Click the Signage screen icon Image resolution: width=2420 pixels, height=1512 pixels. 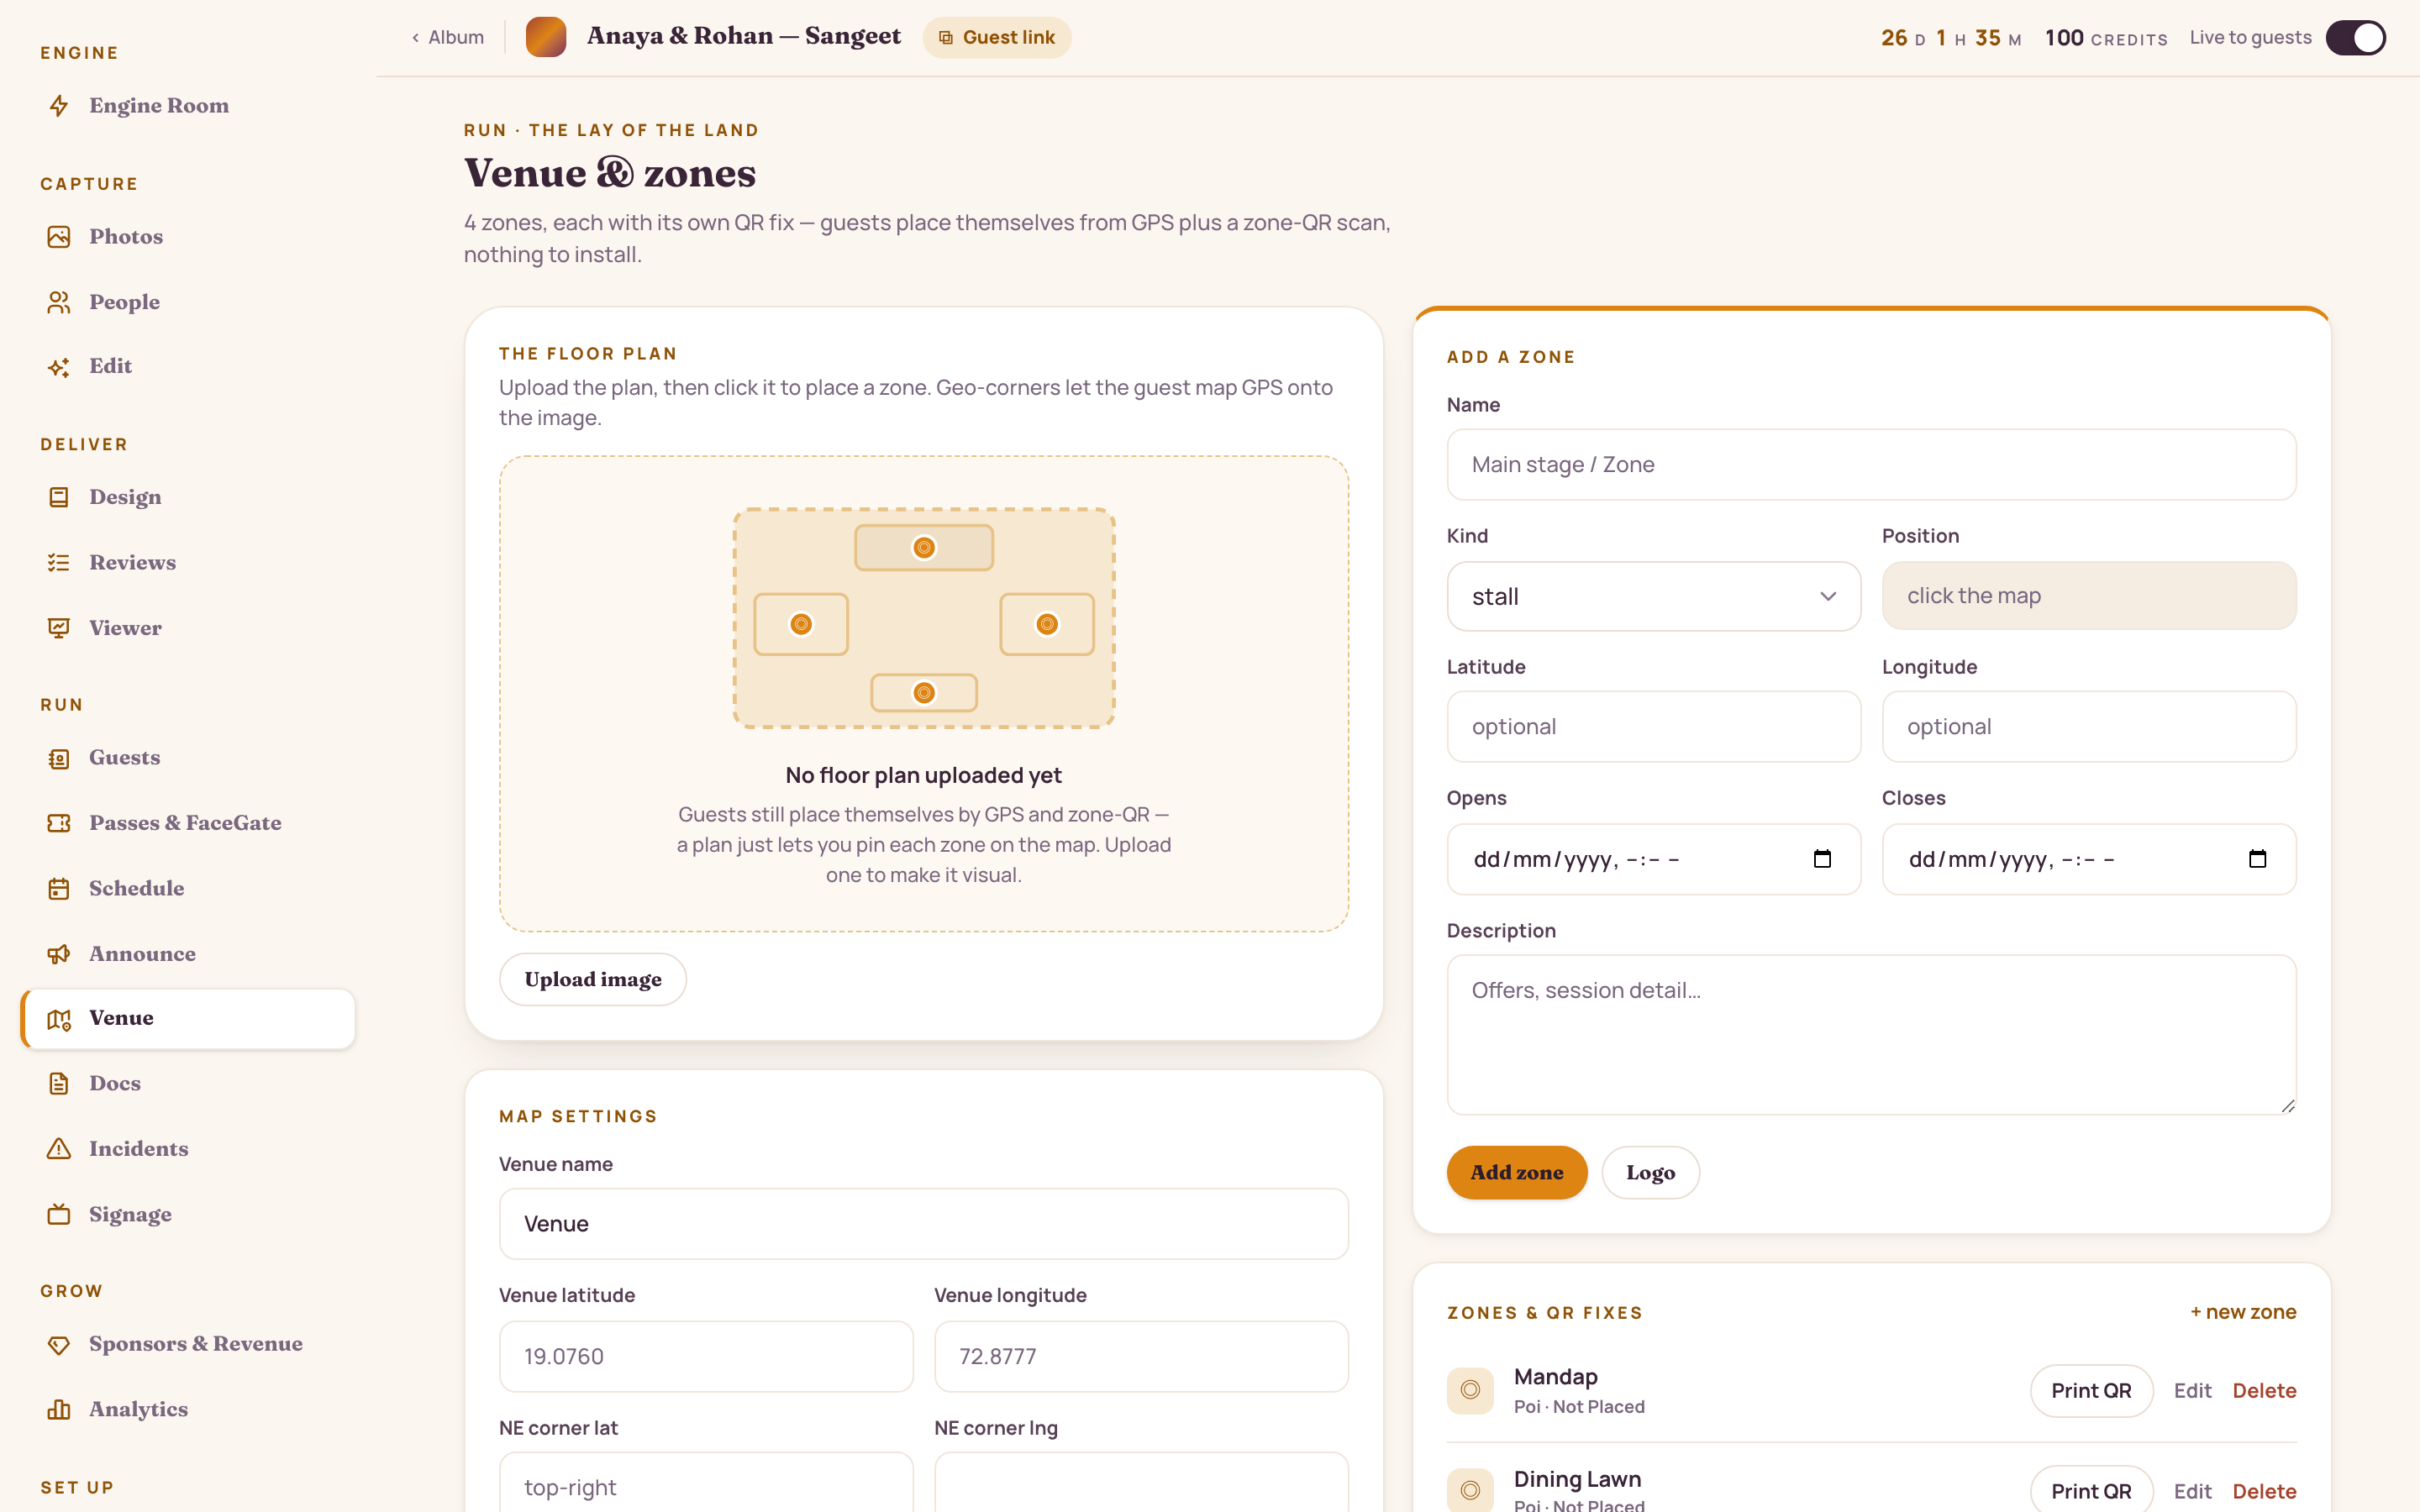click(59, 1214)
